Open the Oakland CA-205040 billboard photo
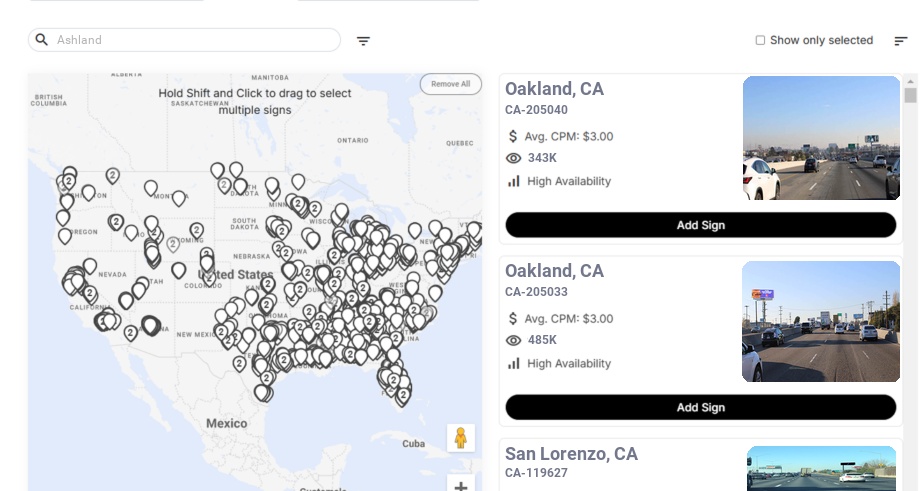920x491 pixels. point(821,138)
